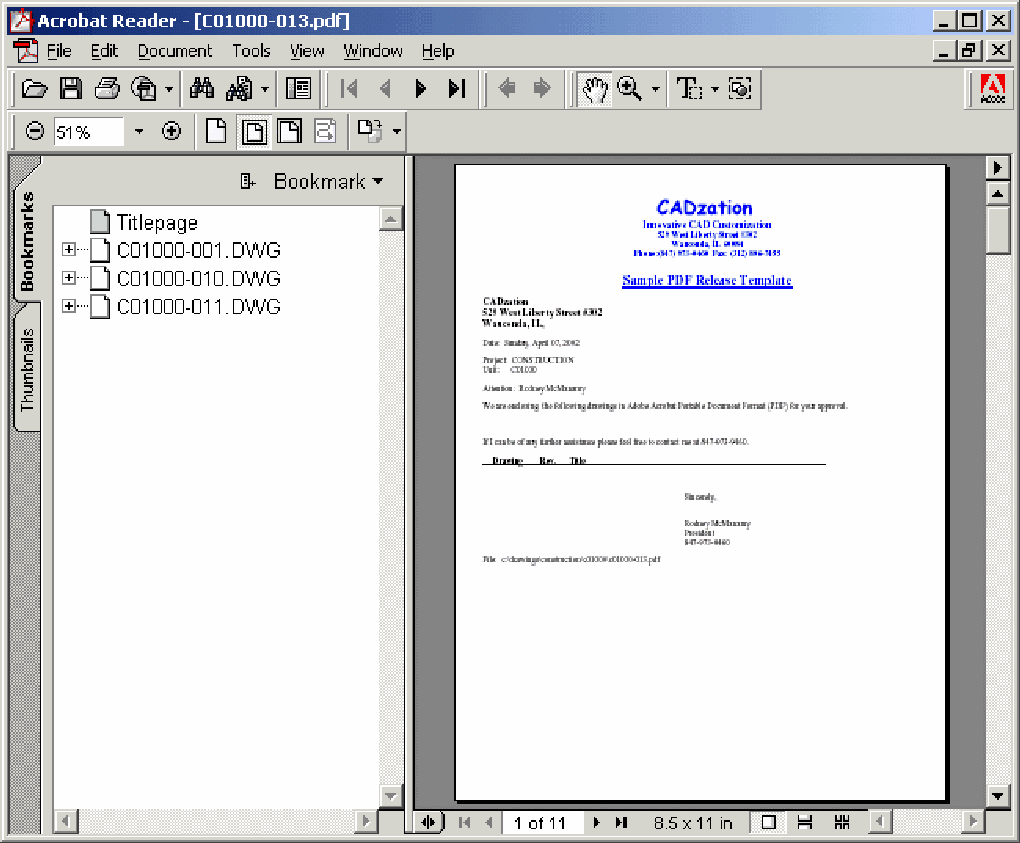Select the Titlepage bookmark
This screenshot has height=843, width=1020.
tap(157, 222)
